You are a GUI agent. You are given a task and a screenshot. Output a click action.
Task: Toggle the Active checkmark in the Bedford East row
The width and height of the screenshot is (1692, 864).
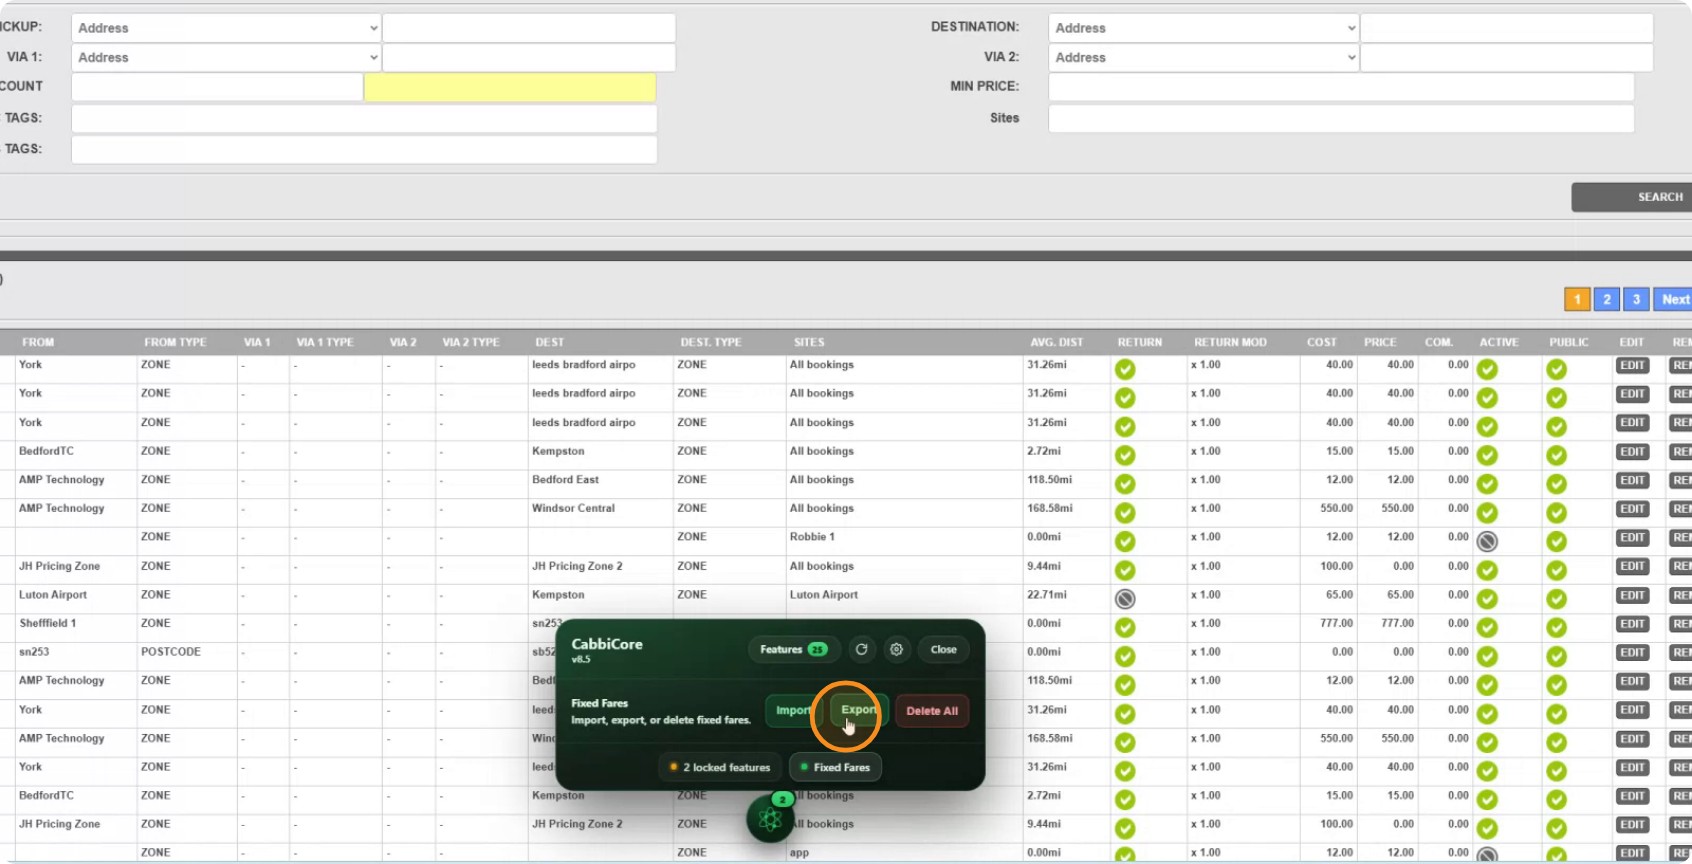pyautogui.click(x=1487, y=484)
